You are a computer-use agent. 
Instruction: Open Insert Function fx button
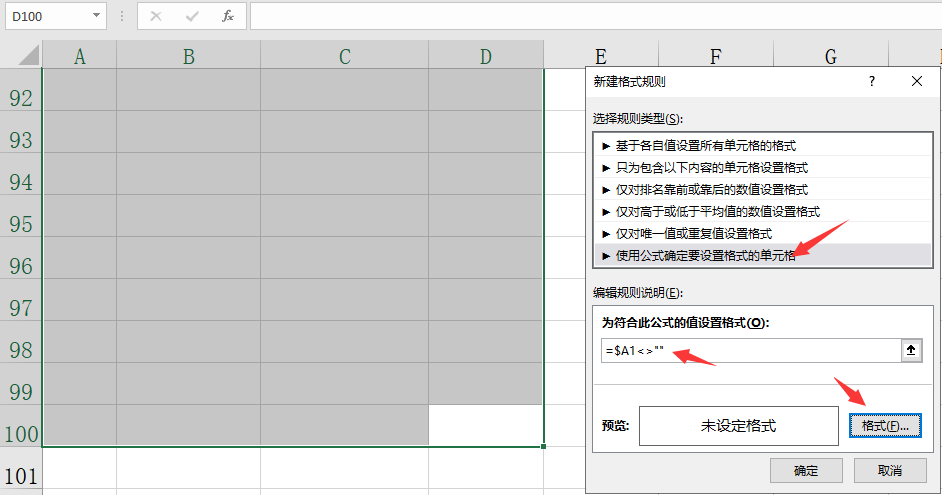[x=228, y=16]
